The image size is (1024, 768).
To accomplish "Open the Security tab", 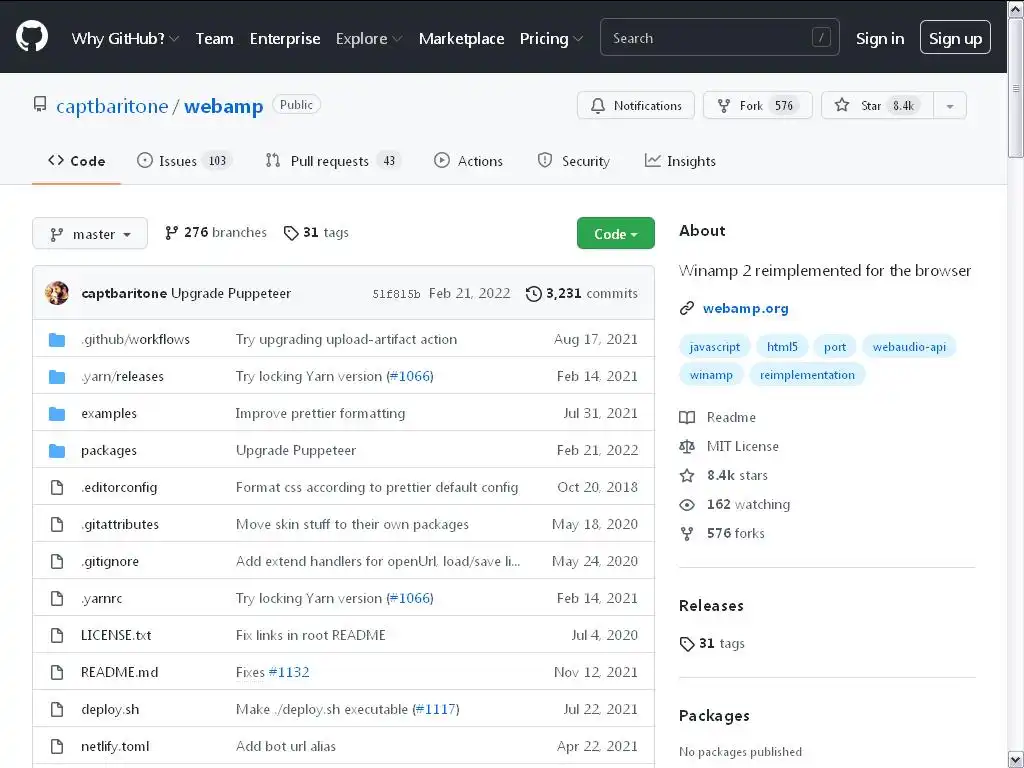I will click(x=573, y=161).
